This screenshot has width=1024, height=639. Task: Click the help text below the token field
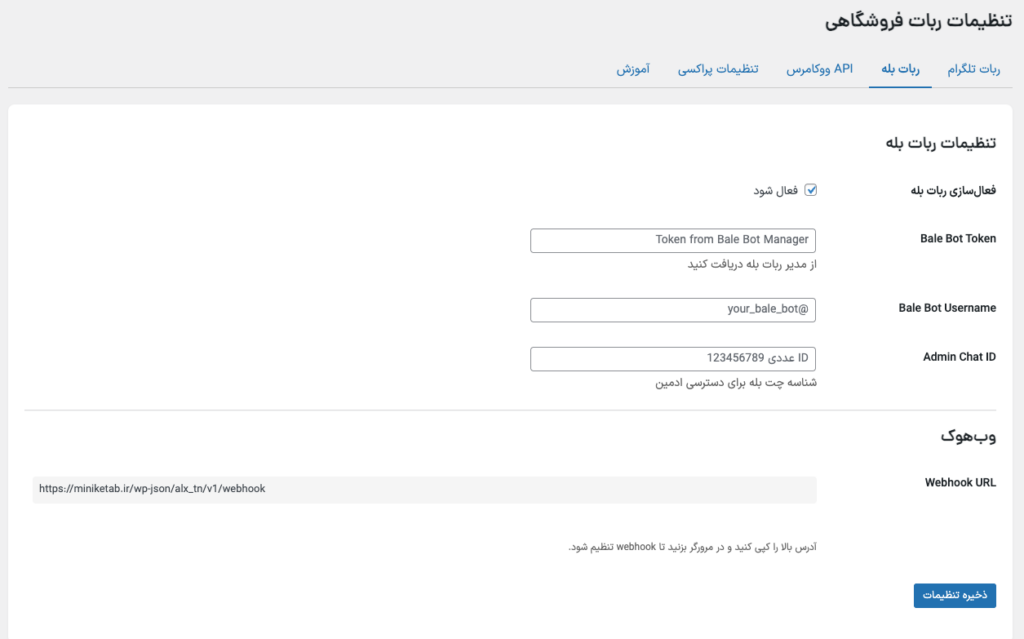coord(751,265)
